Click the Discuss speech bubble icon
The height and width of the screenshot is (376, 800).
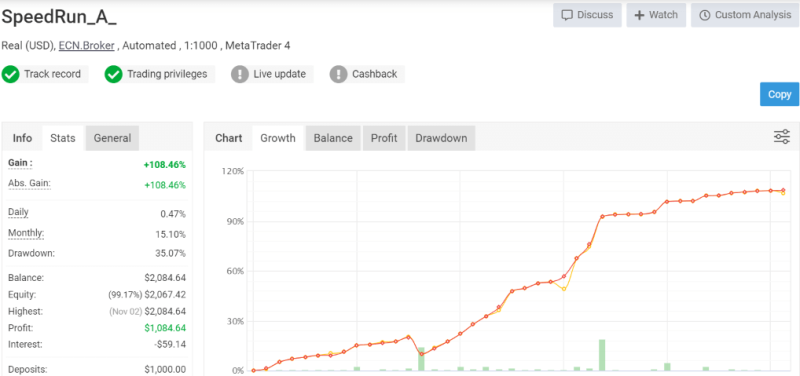click(x=567, y=15)
